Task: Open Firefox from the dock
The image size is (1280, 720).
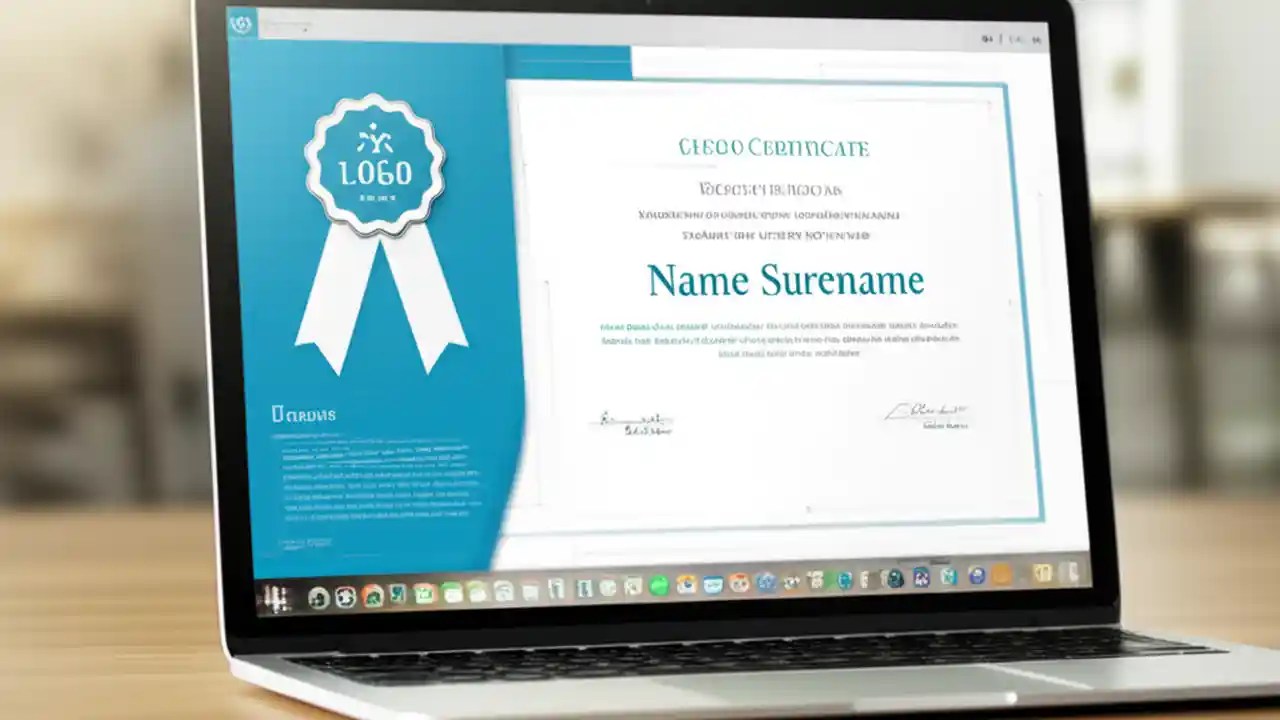Action: (738, 584)
